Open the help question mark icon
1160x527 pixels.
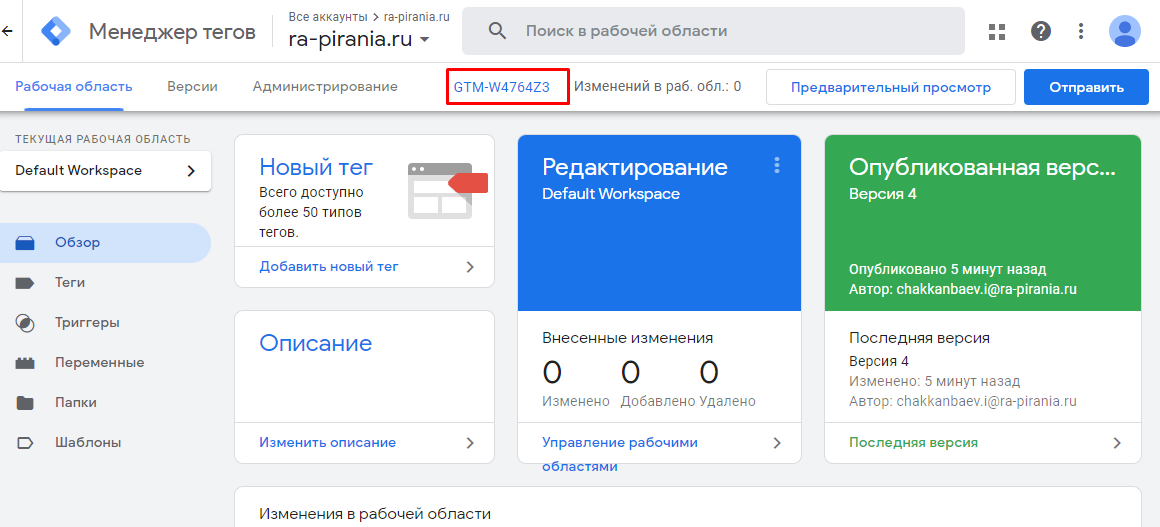(1041, 31)
